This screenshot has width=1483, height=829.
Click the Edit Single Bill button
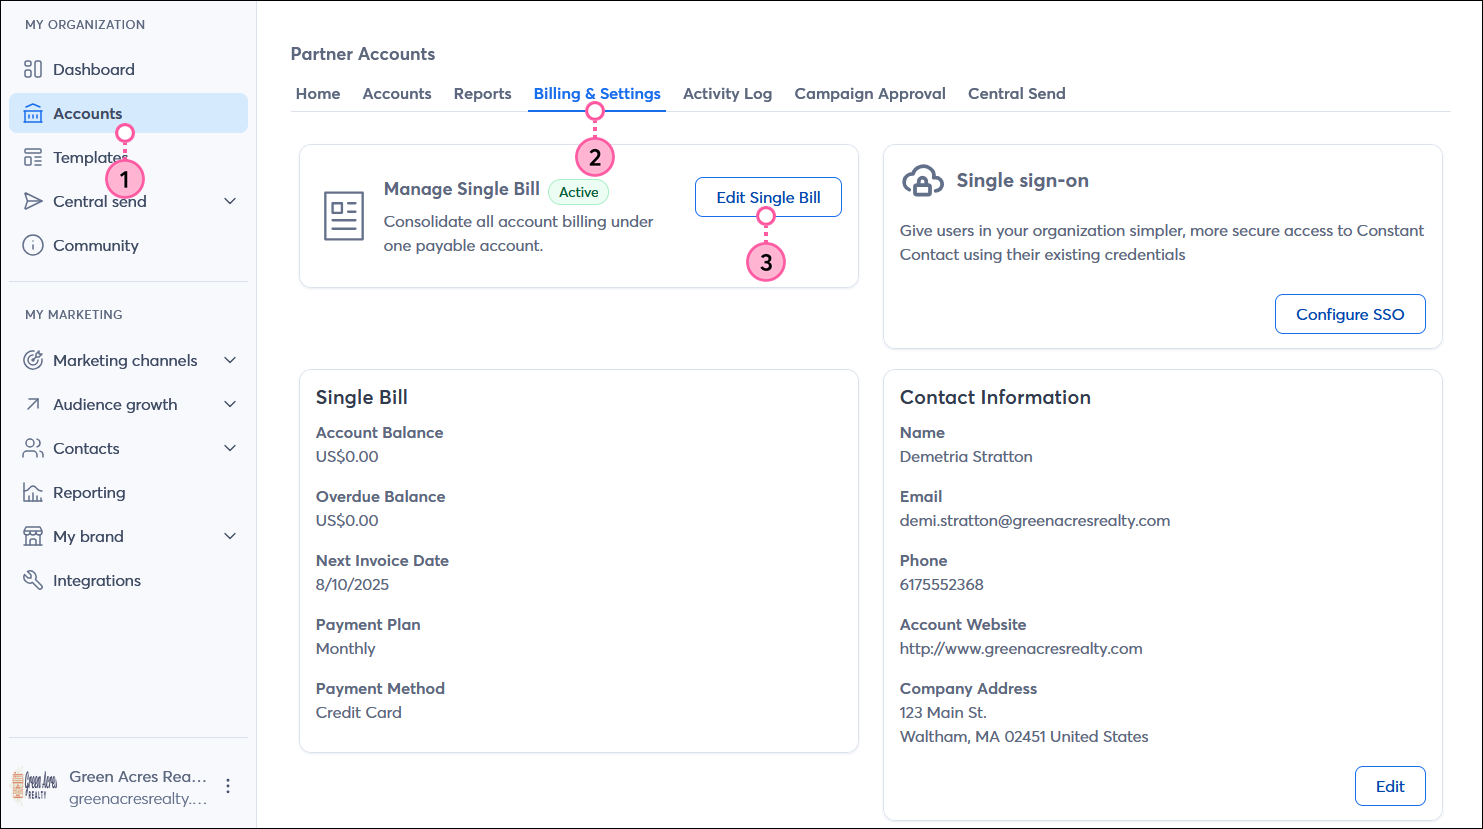768,197
